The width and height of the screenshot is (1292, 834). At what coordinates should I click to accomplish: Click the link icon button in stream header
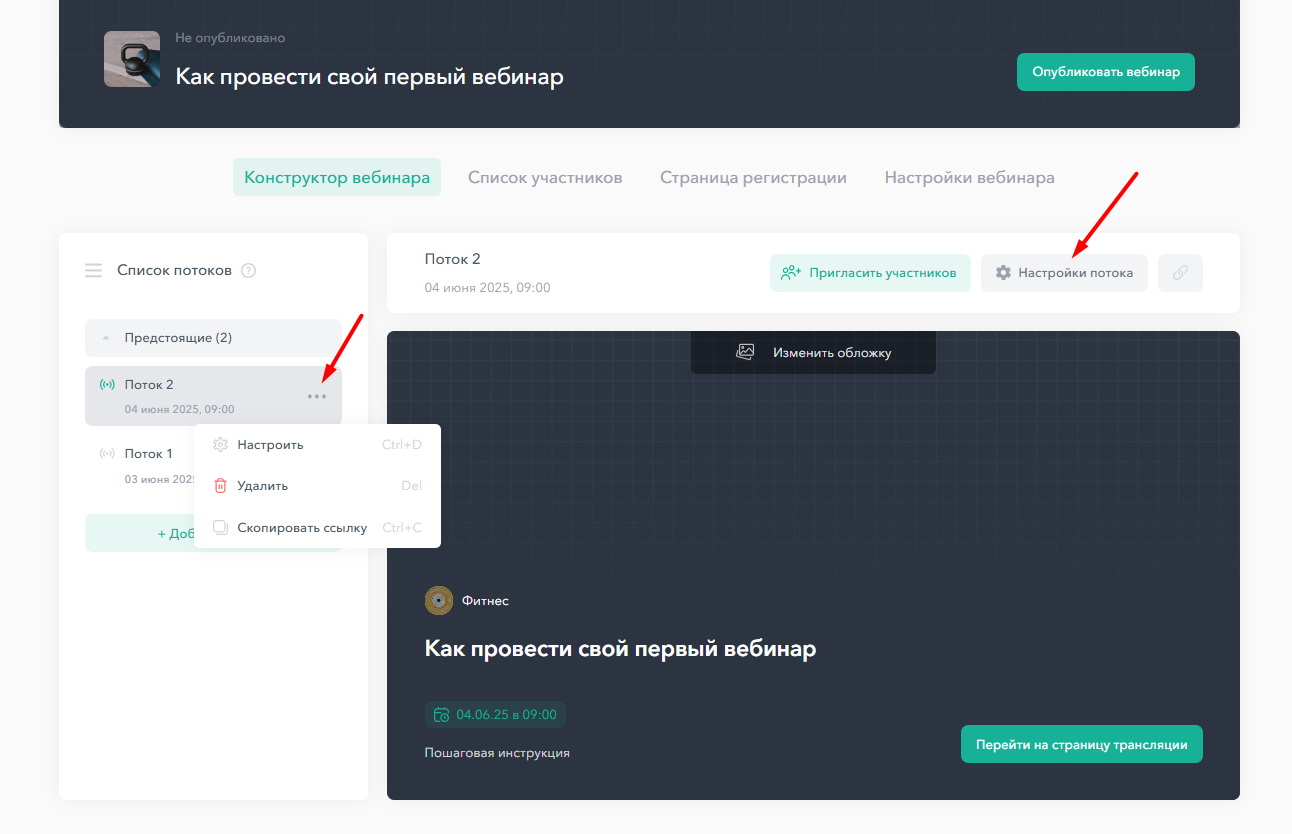coord(1180,273)
